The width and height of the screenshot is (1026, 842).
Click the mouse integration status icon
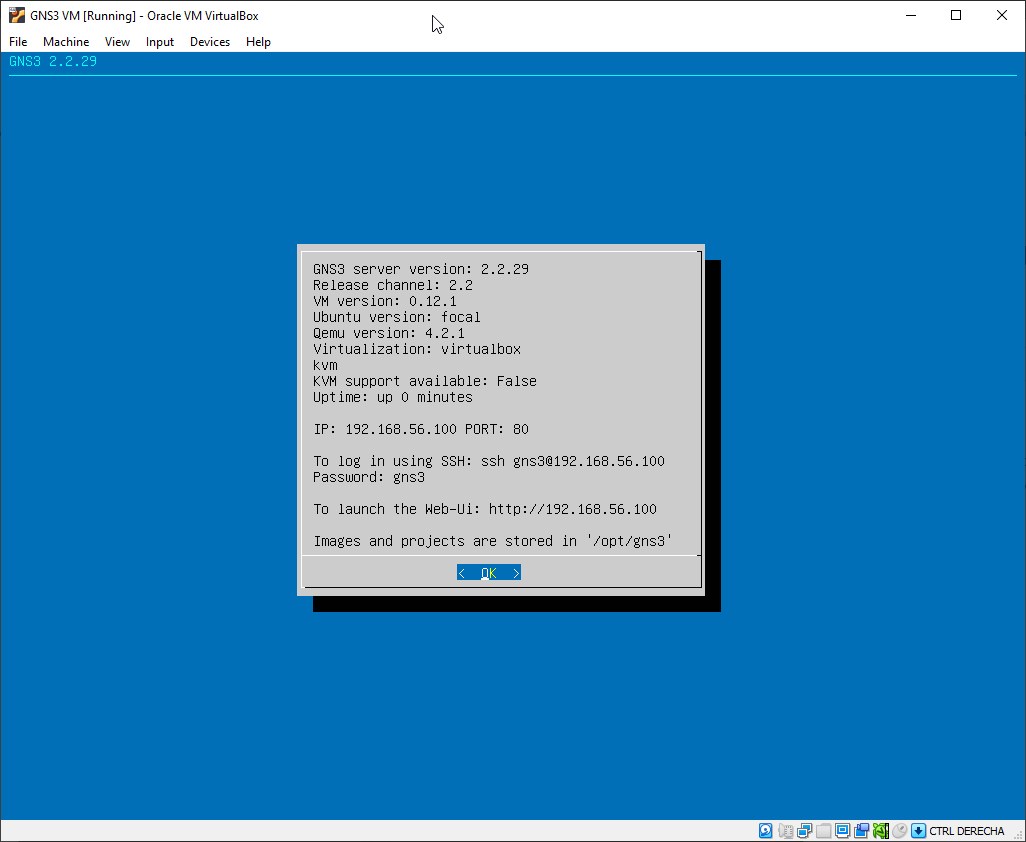pos(900,831)
